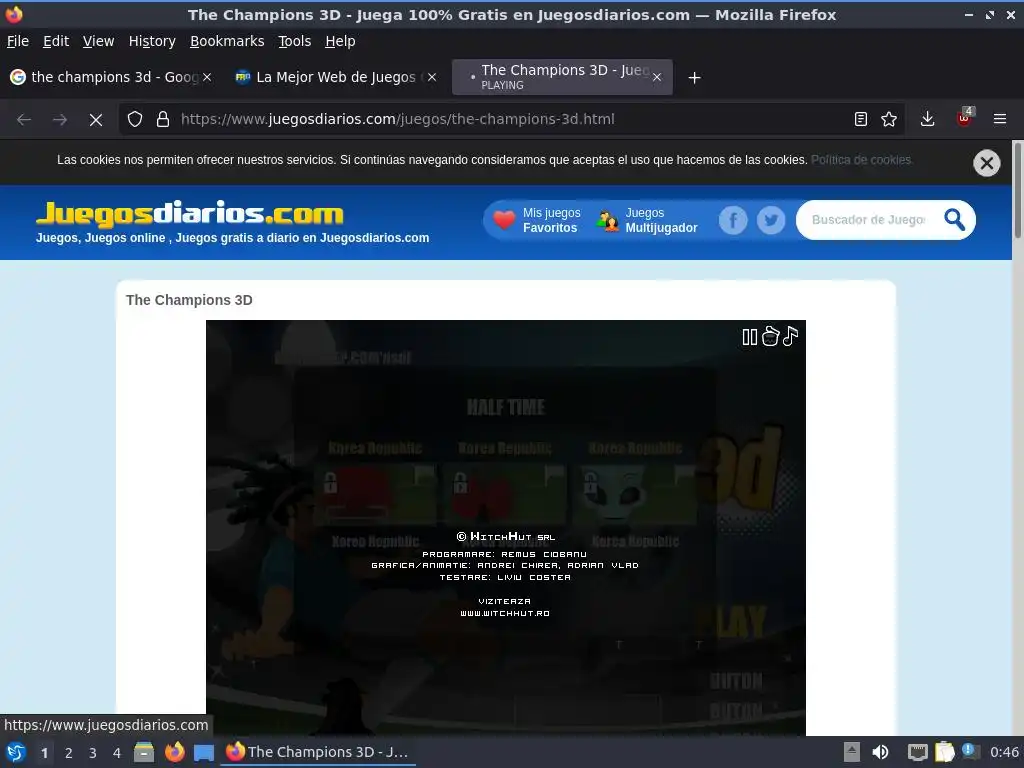1024x768 pixels.
Task: Close The Champions 3D tab
Action: (657, 77)
